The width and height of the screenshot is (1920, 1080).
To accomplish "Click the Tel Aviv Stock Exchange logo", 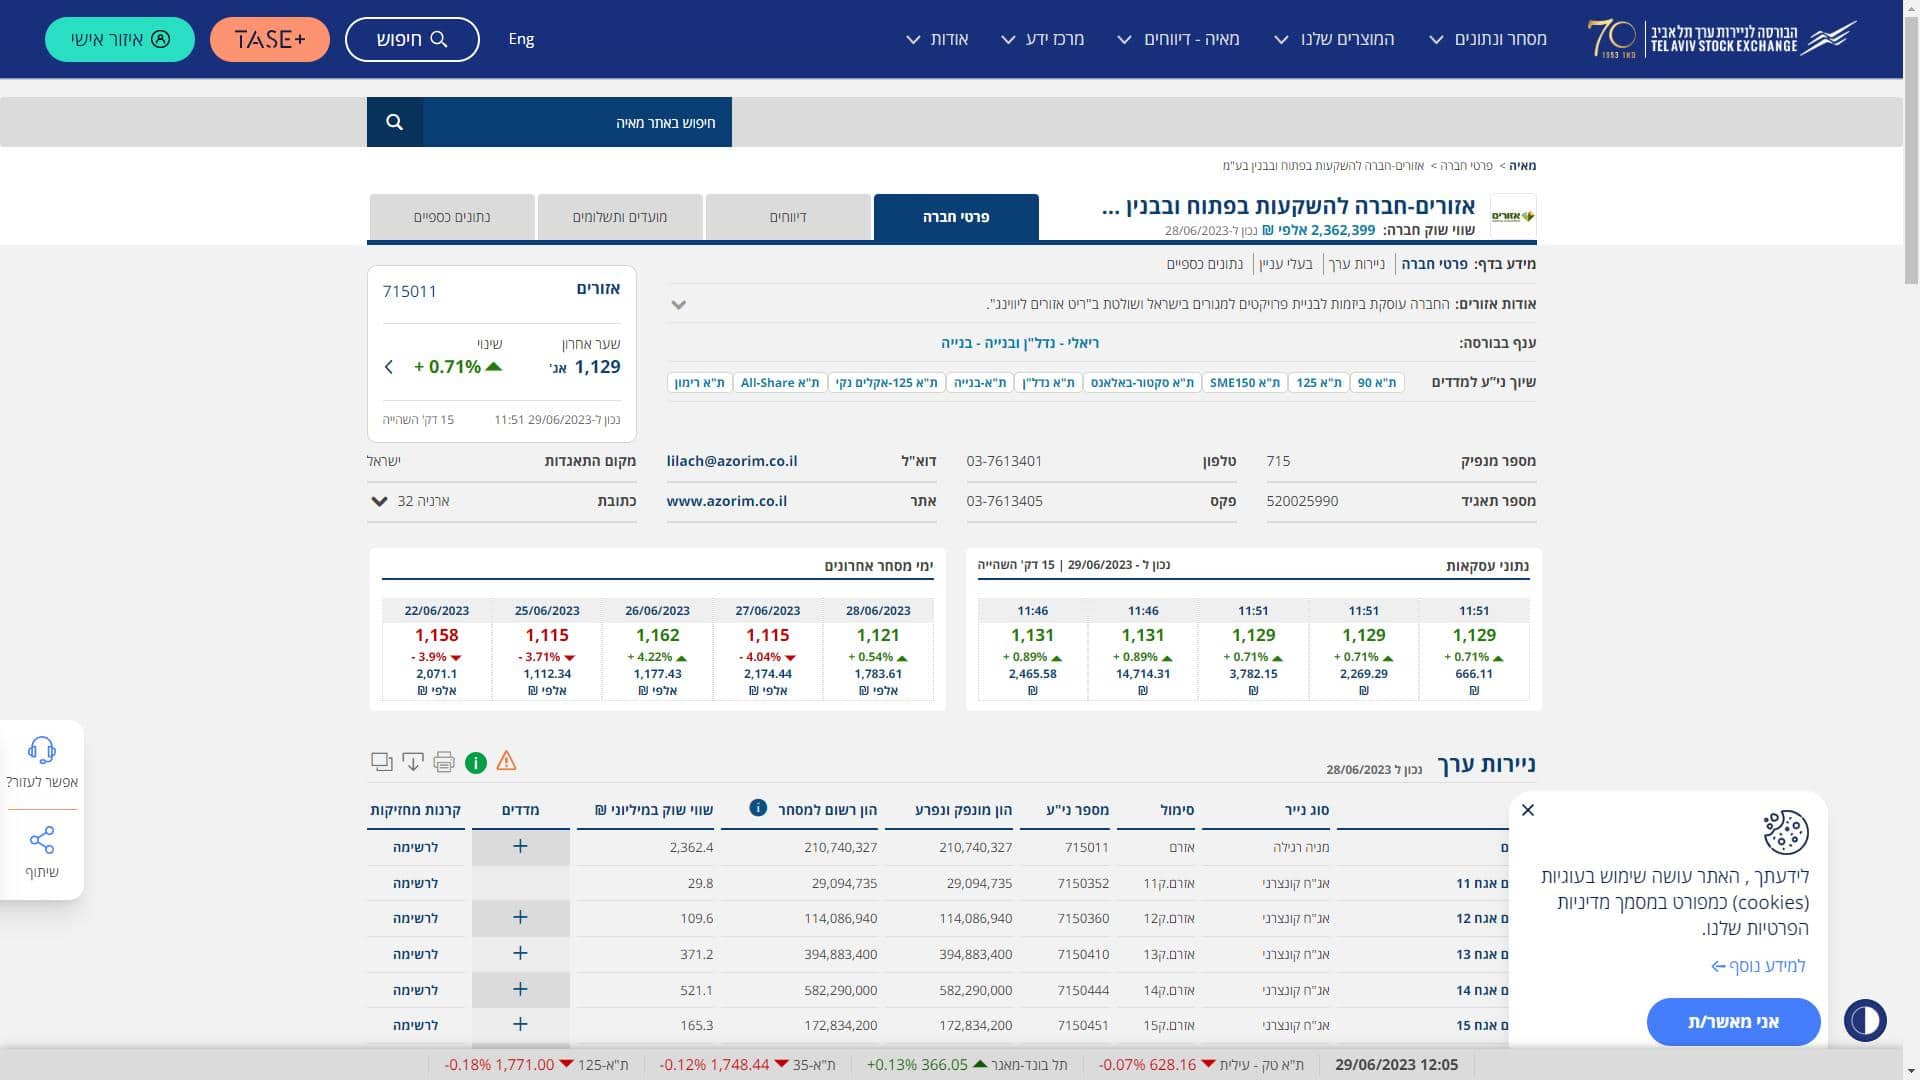I will pyautogui.click(x=1722, y=39).
